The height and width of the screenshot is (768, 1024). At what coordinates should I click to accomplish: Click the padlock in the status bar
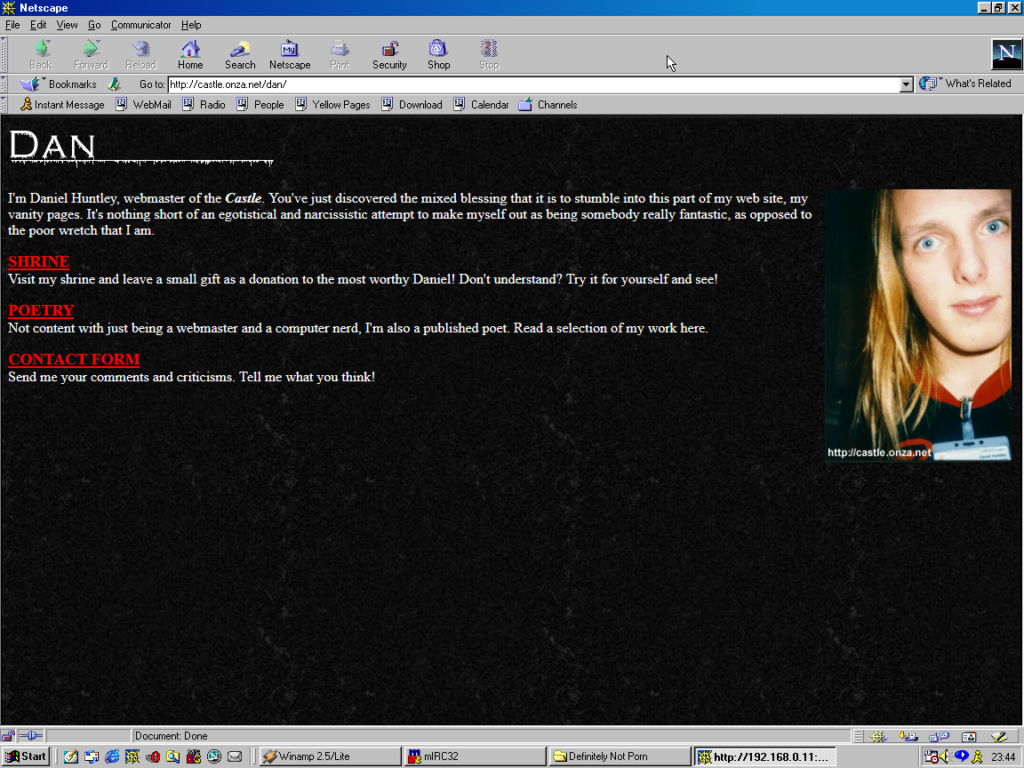click(x=8, y=735)
